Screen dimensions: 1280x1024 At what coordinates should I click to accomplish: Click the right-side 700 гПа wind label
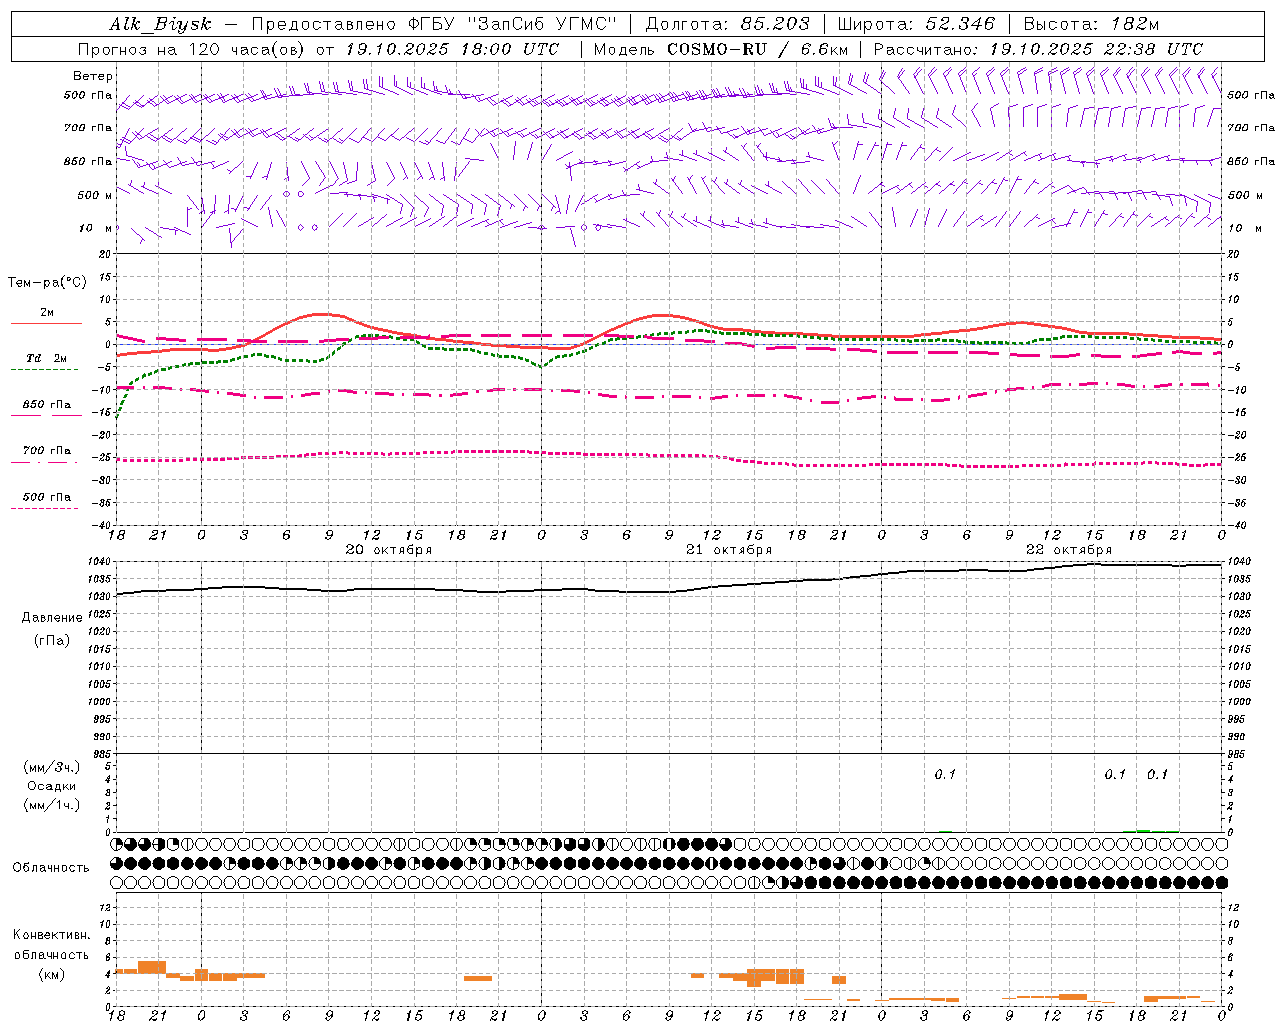point(1251,128)
